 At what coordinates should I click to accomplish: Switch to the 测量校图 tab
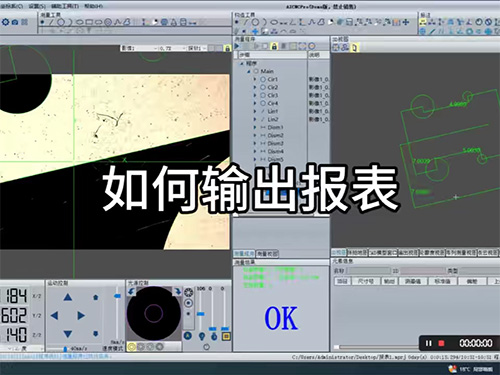tap(267, 254)
